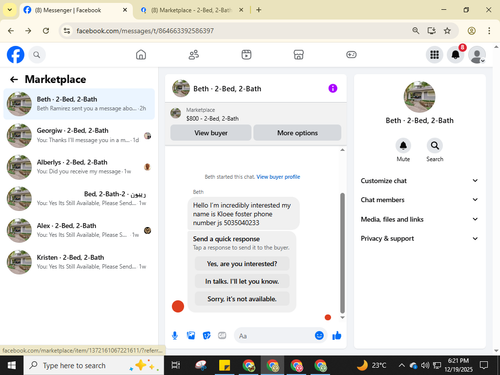Open the Arabic-named 2-Bed, 2-Bath conversation
Viewport: 500px width, 375px height.
[79, 199]
